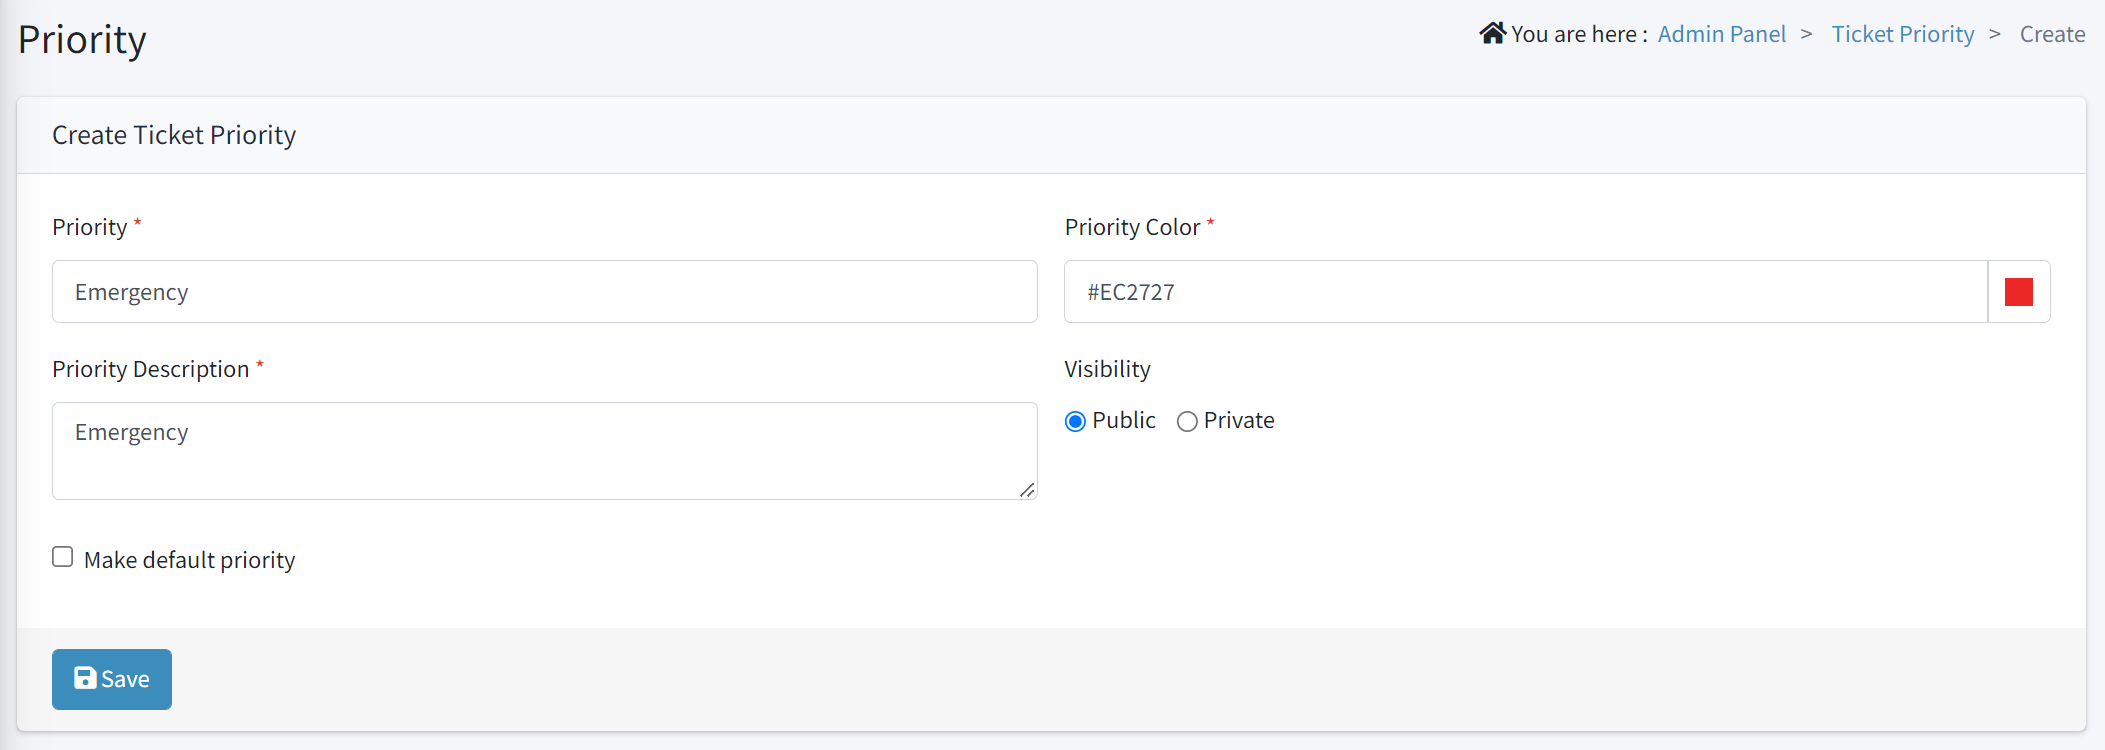Click the textarea resize handle
The image size is (2105, 750).
tap(1029, 491)
